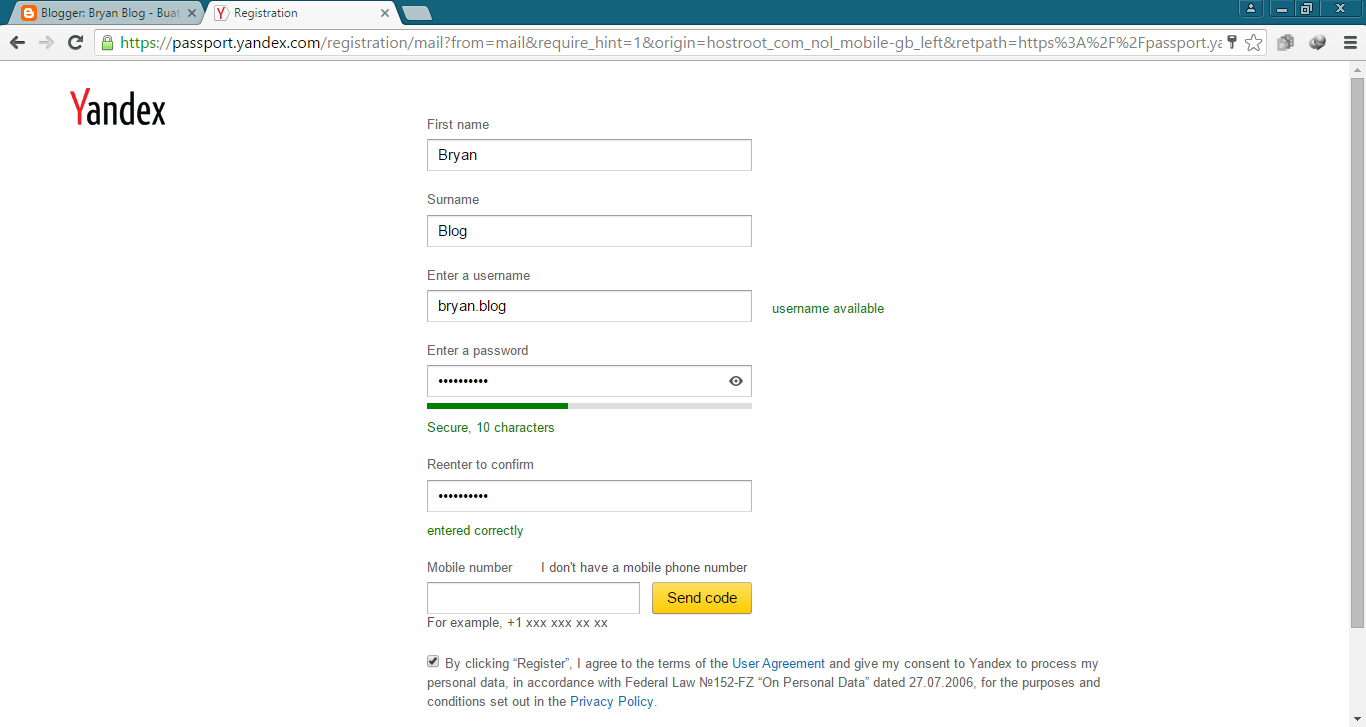Open the stacked pages extension icon

(x=1286, y=43)
